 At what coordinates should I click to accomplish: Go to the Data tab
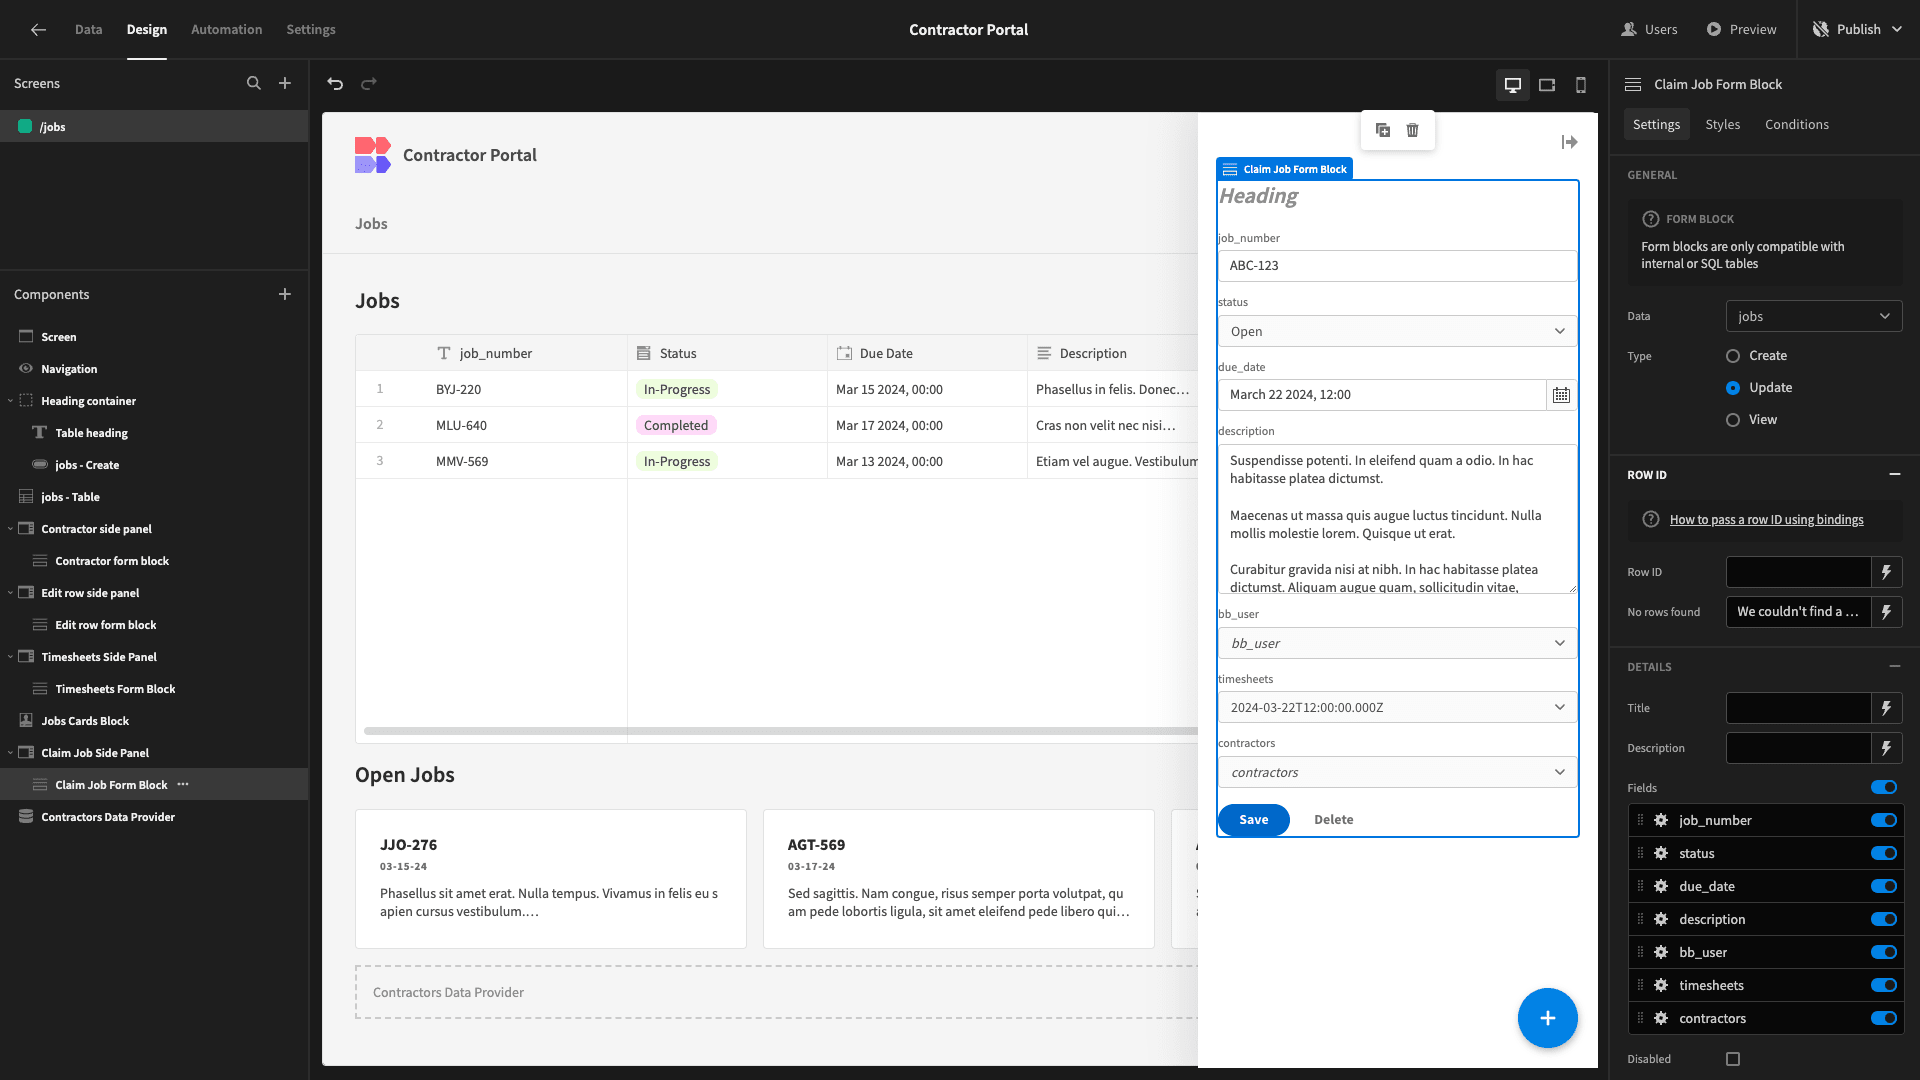click(88, 30)
